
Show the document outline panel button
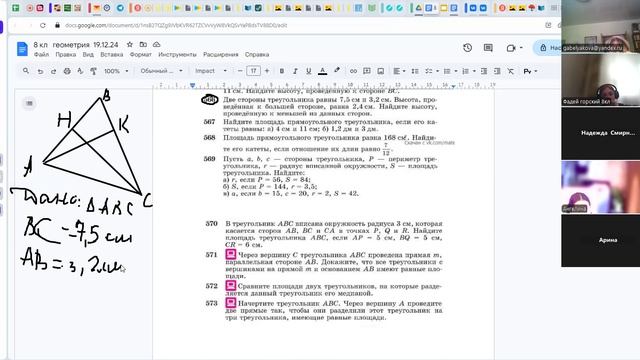tap(29, 103)
